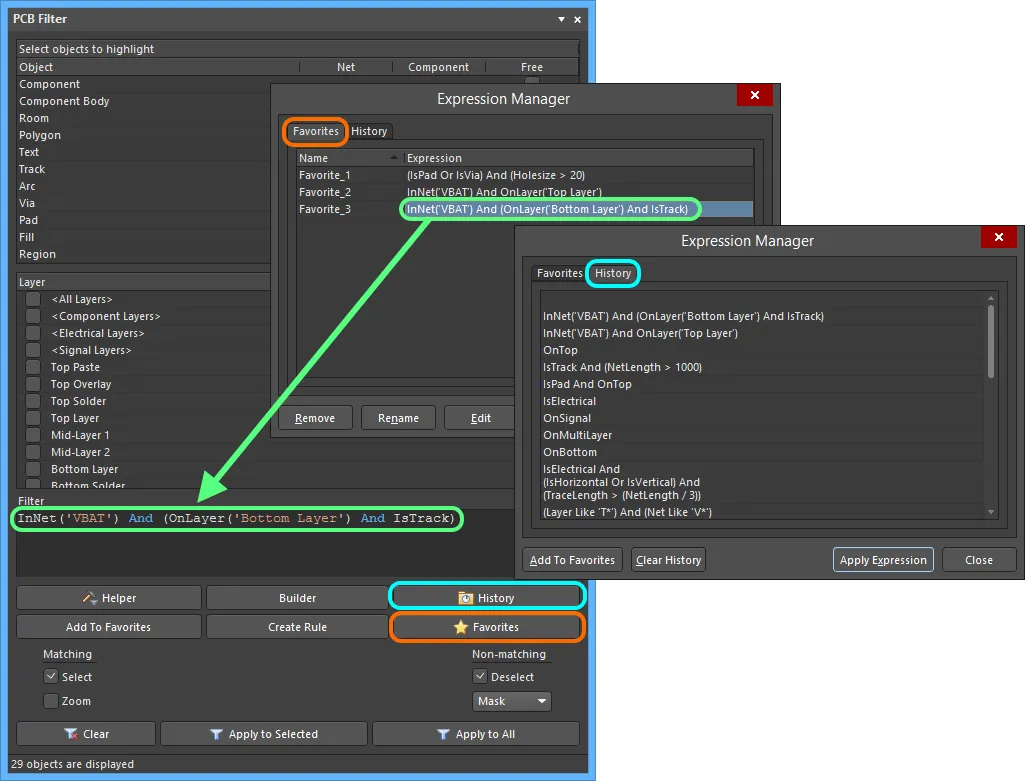
Task: Switch to Favorites tab in front Expression Manager
Action: pos(560,273)
